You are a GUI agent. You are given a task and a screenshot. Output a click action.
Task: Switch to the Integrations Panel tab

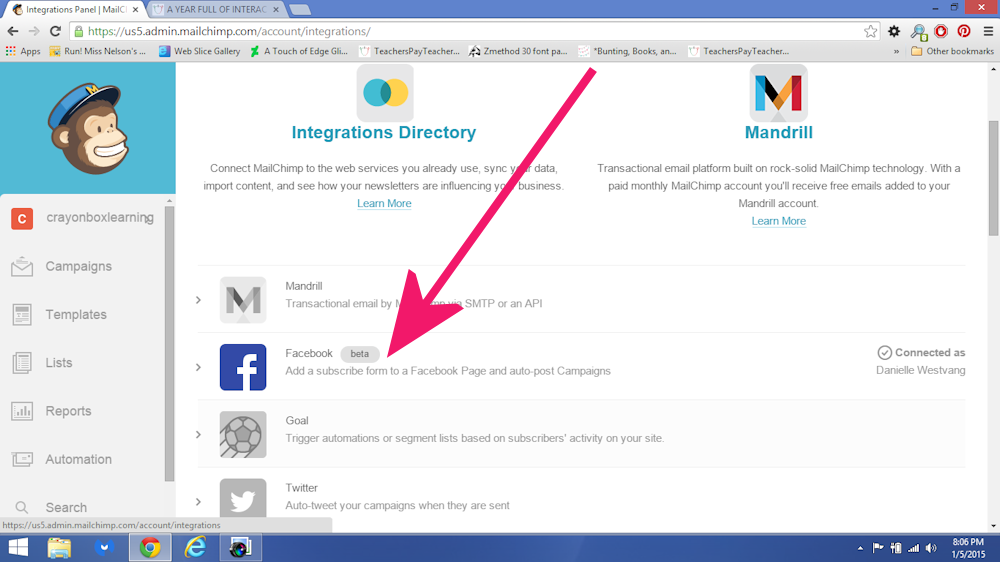(x=73, y=10)
